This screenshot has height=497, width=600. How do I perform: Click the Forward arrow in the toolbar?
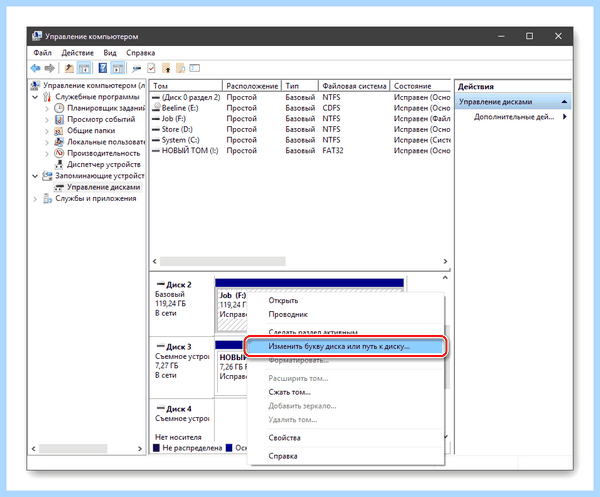coord(49,68)
